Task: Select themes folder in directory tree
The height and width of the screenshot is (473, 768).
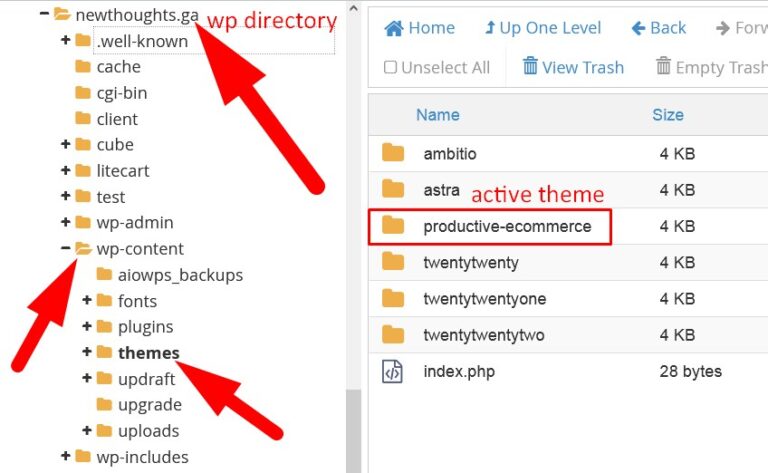Action: pos(148,352)
